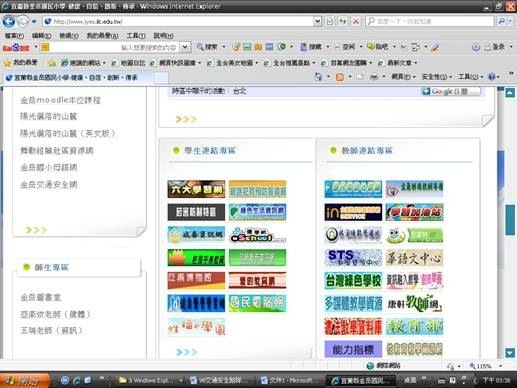Open the 編輯(E) menu

click(41, 35)
